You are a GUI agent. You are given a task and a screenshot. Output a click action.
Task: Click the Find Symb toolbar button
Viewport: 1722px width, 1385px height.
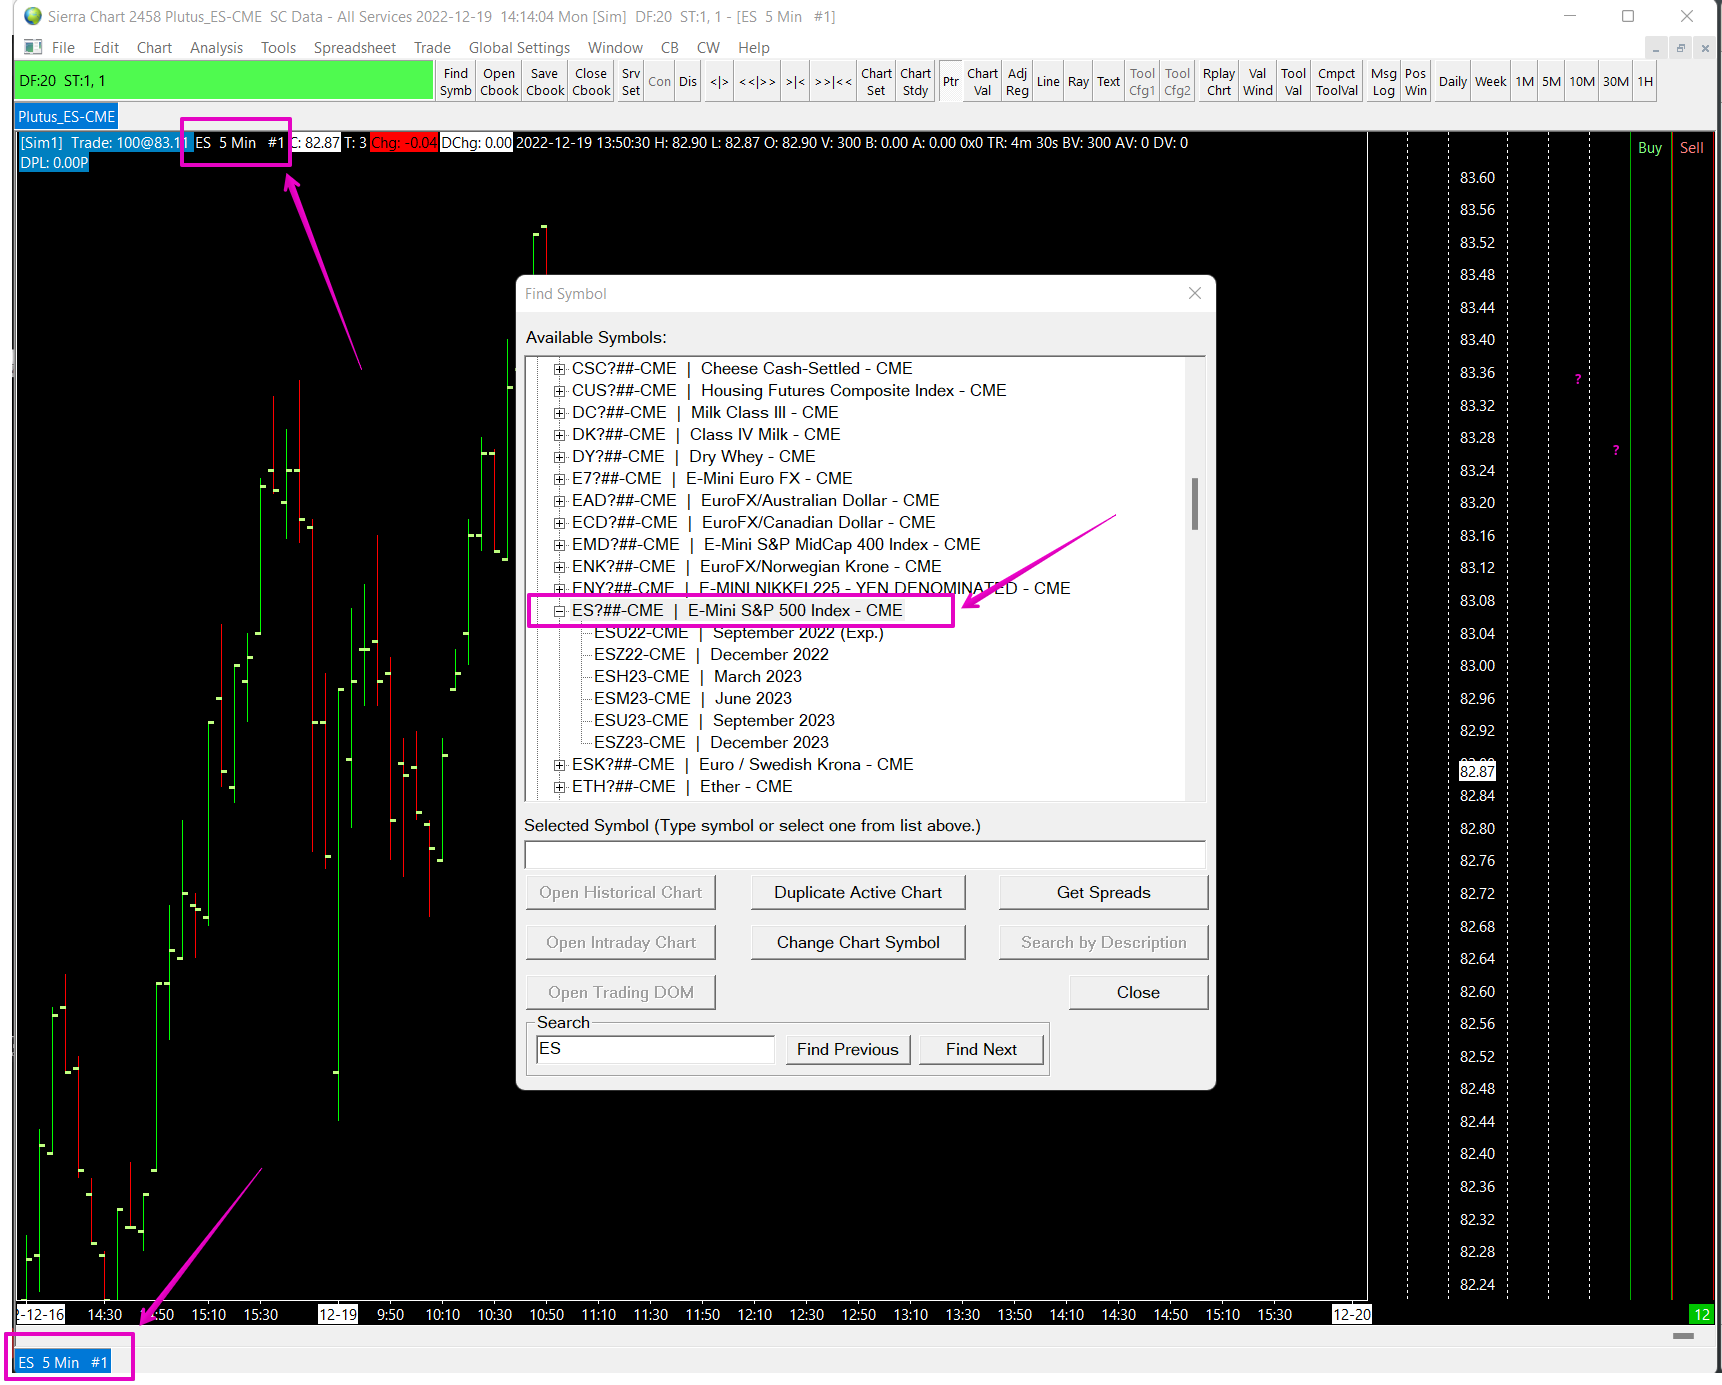(x=455, y=82)
